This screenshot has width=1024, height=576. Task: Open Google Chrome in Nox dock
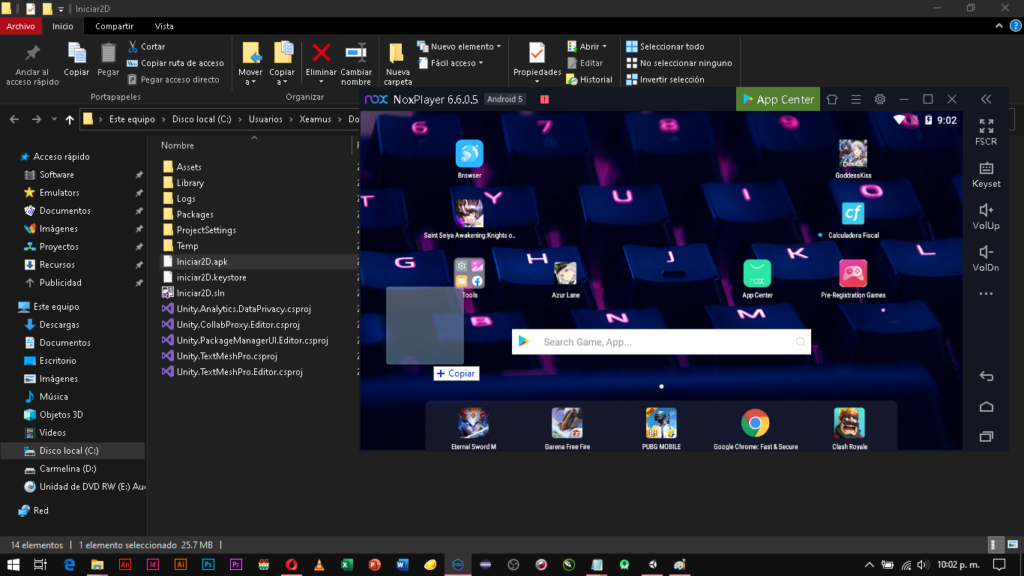pyautogui.click(x=755, y=423)
